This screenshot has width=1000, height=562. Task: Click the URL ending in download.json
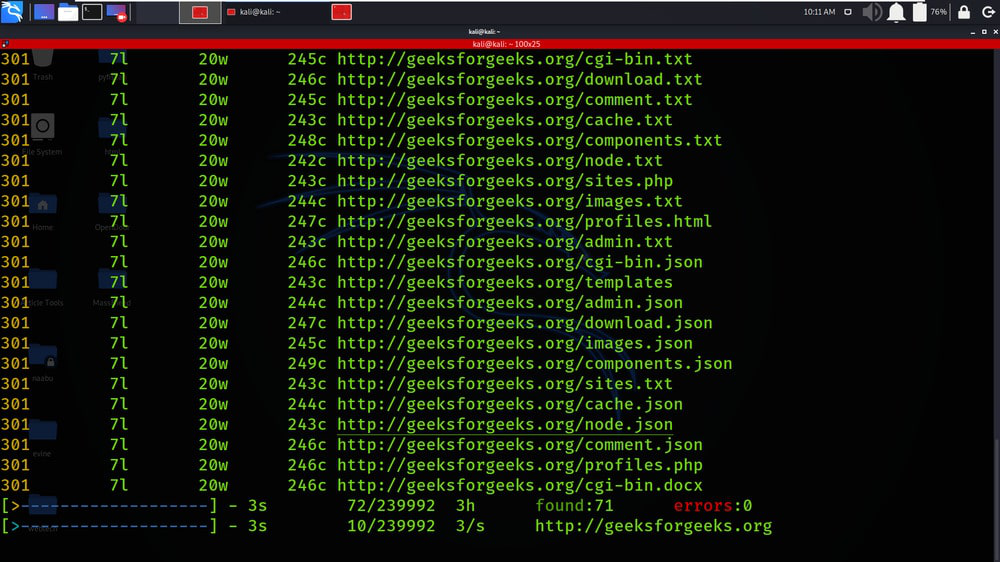(x=525, y=323)
